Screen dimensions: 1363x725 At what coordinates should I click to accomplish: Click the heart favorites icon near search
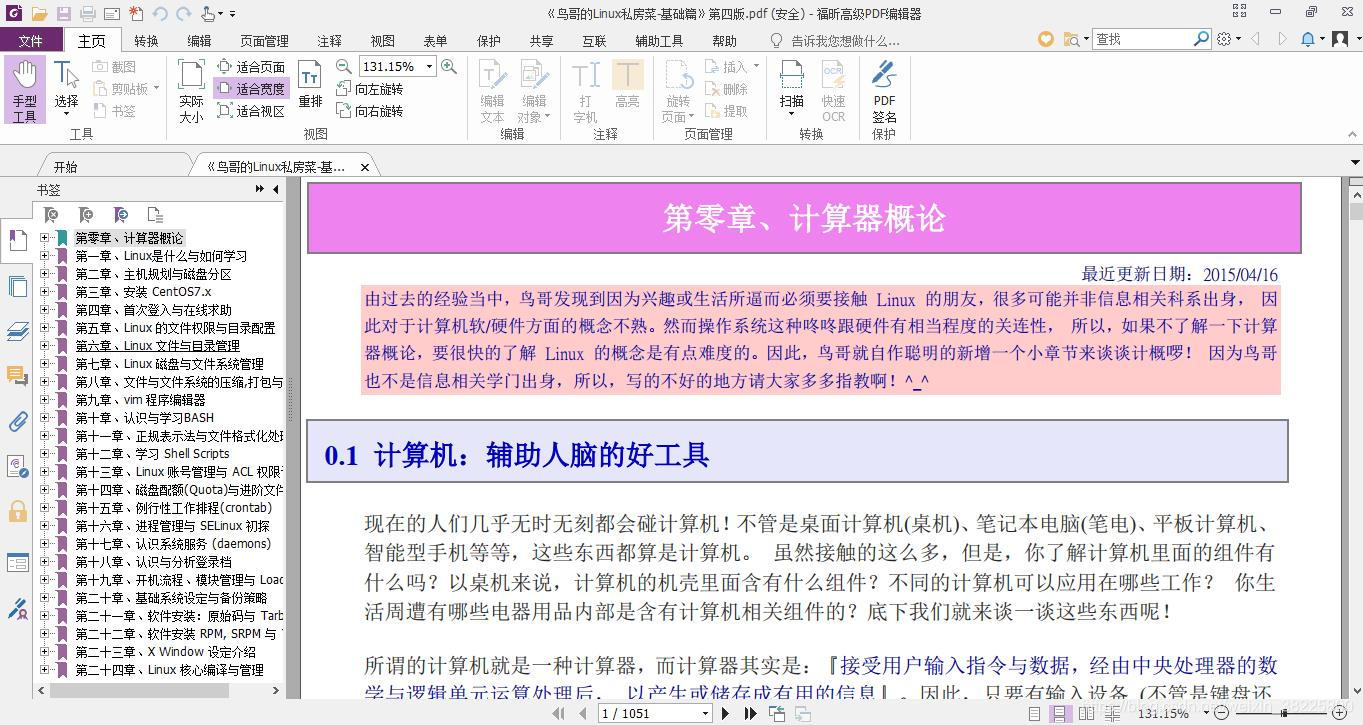[1046, 39]
